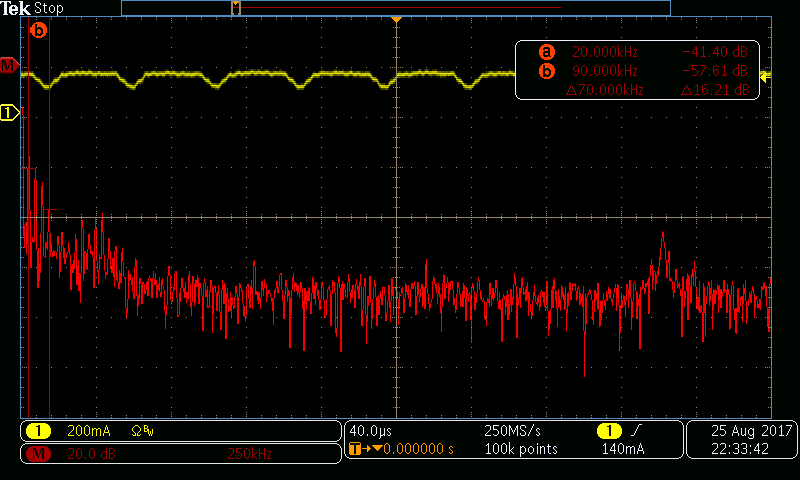Click the trigger source channel 1 badge

607,430
